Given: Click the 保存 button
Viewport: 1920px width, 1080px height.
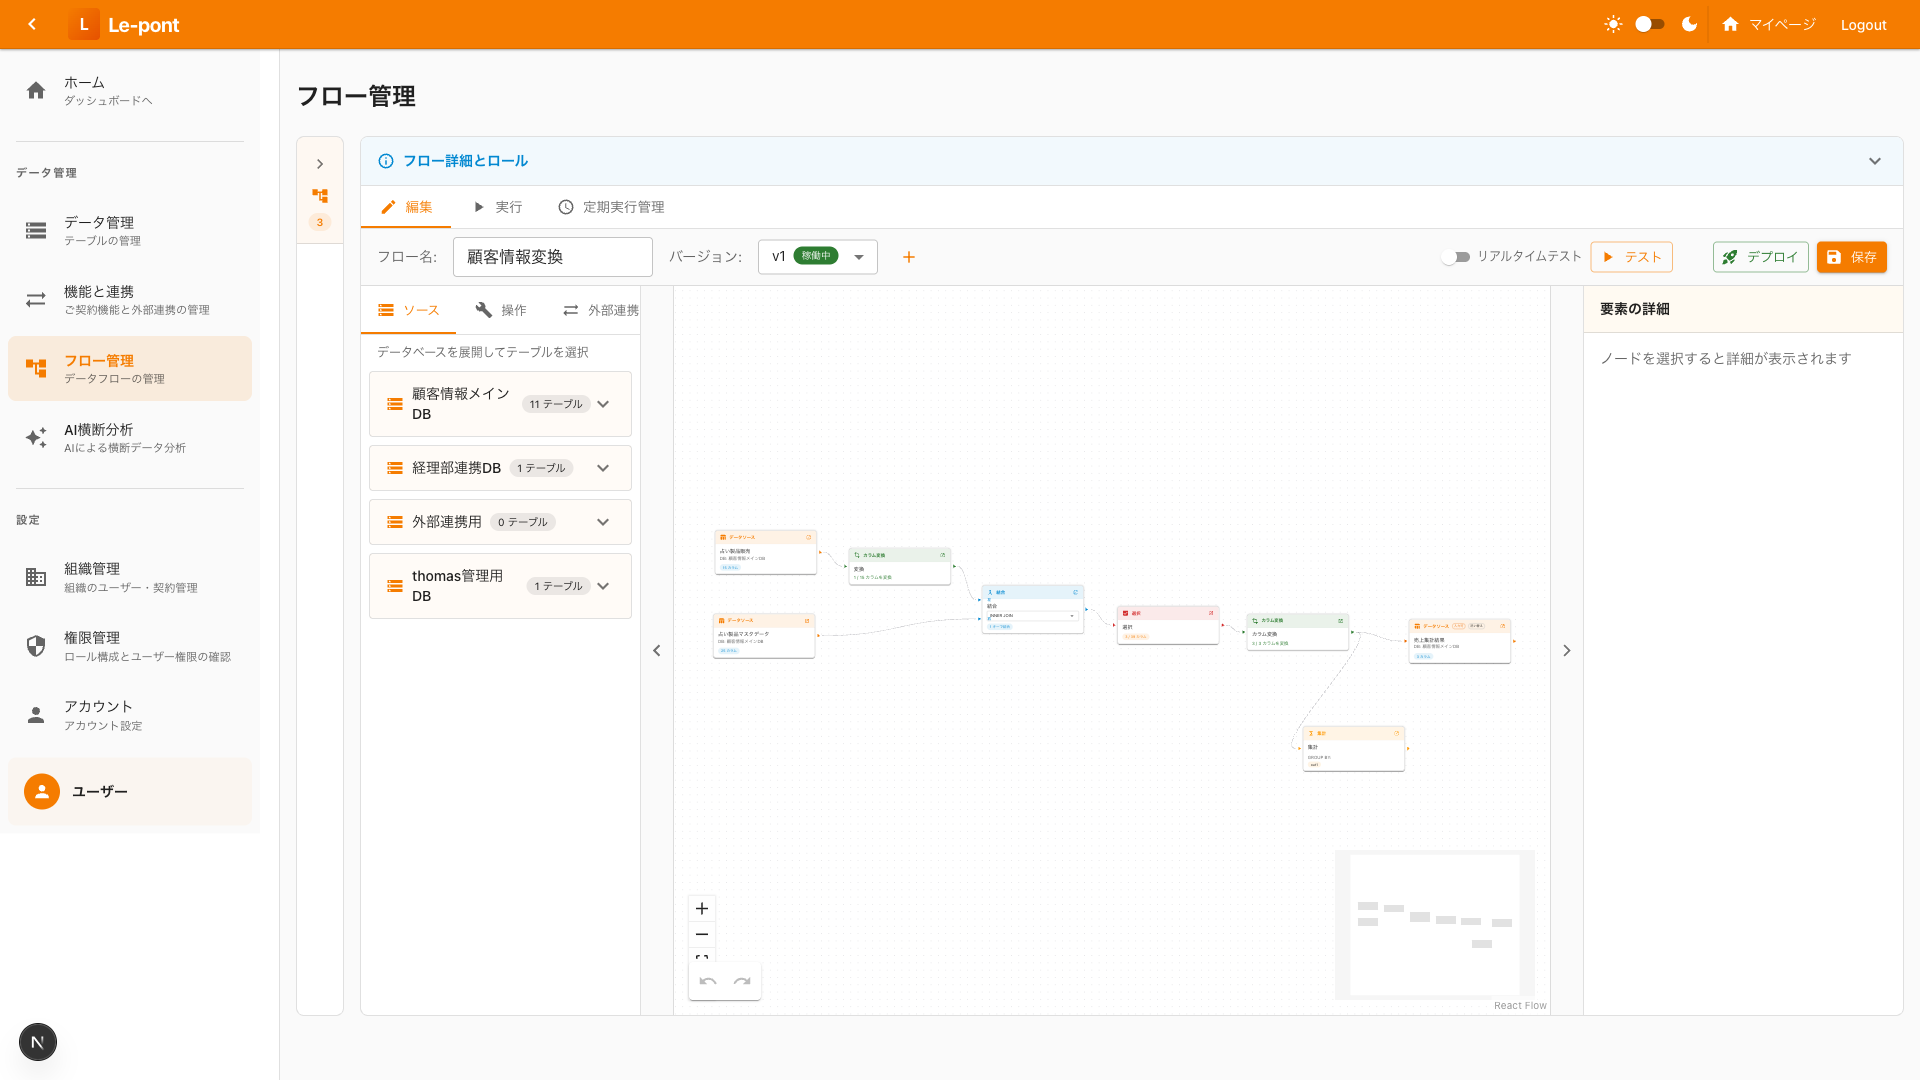Looking at the screenshot, I should pos(1852,257).
